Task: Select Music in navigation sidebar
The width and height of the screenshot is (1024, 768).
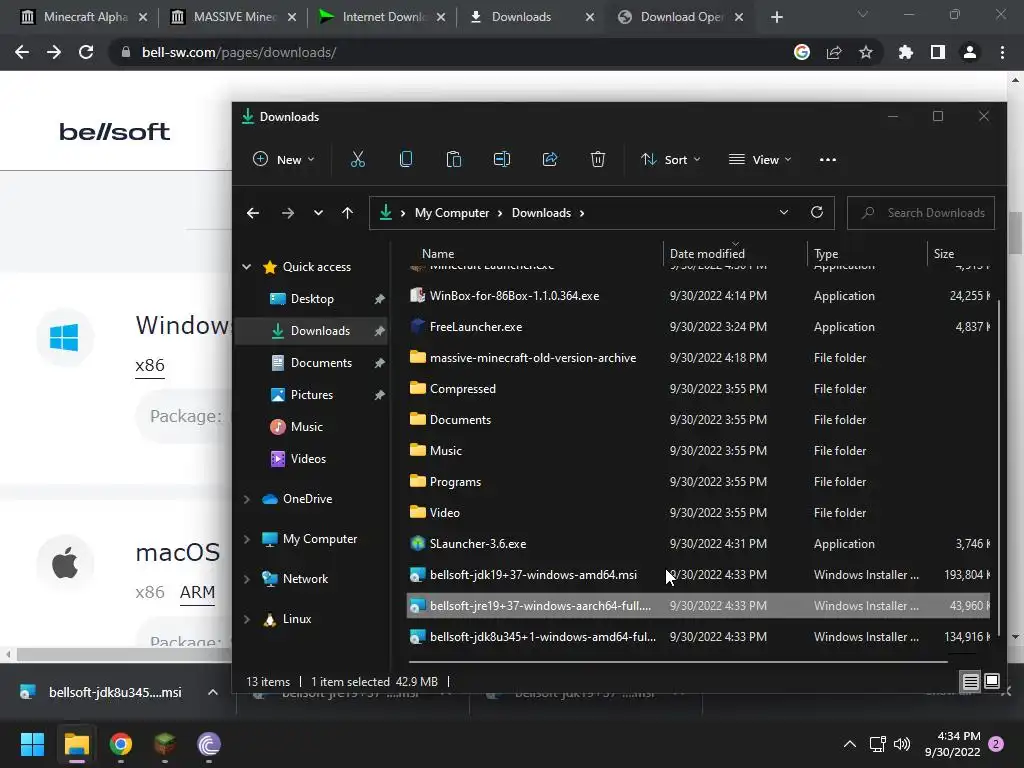Action: [x=312, y=426]
